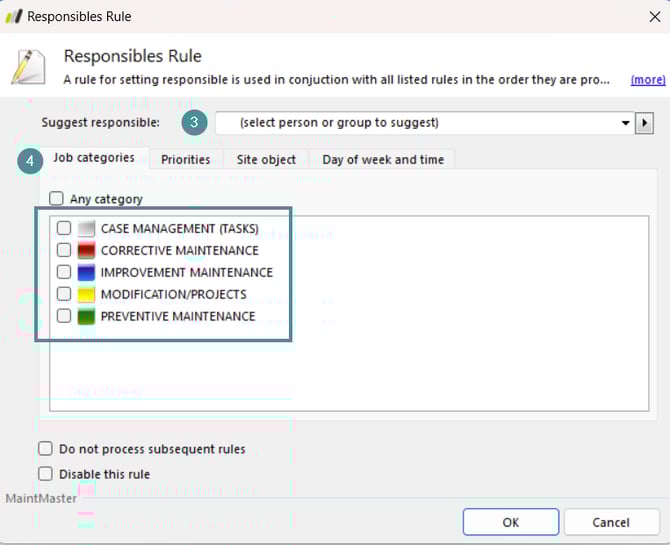This screenshot has height=545, width=670.
Task: Check the Preventive Maintenance checkbox
Action: click(x=64, y=317)
